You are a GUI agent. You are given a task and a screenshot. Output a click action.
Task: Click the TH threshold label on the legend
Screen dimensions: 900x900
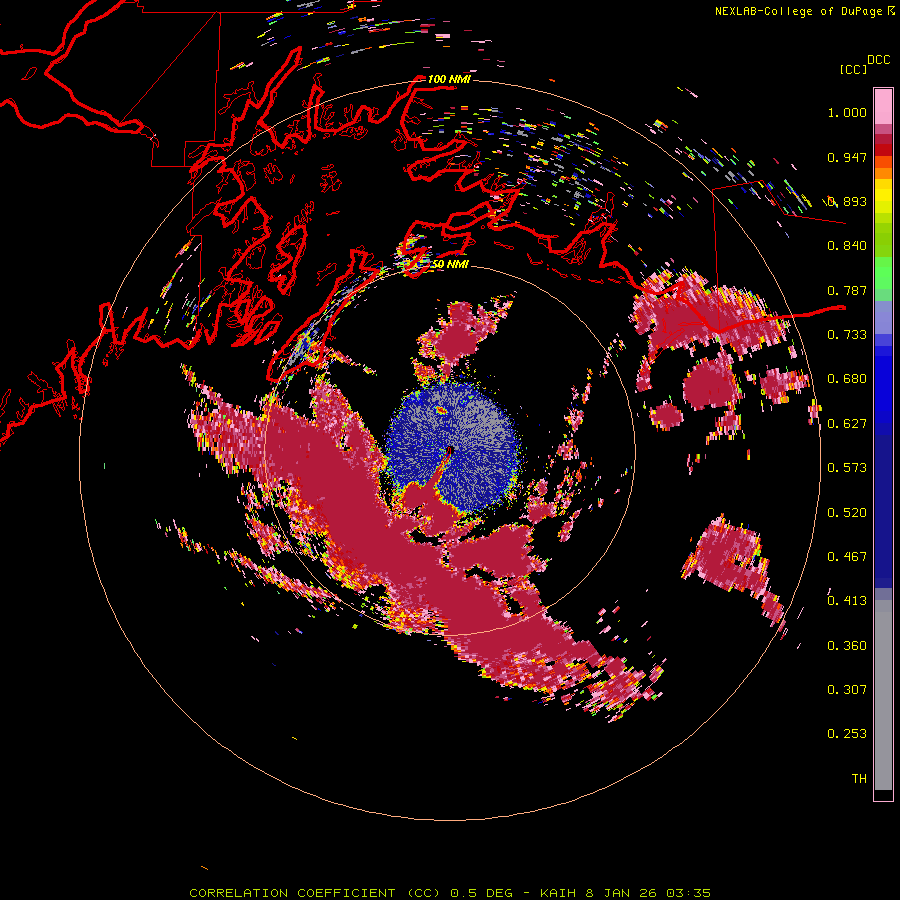click(859, 779)
